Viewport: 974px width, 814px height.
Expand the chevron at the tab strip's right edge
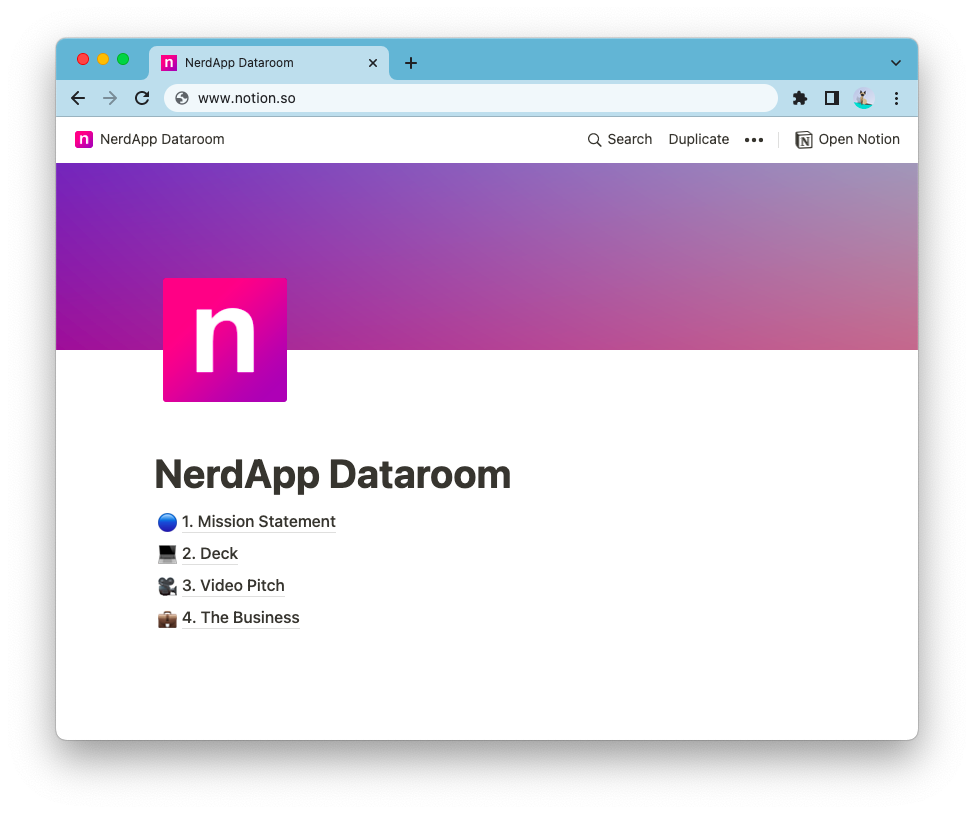coord(896,61)
